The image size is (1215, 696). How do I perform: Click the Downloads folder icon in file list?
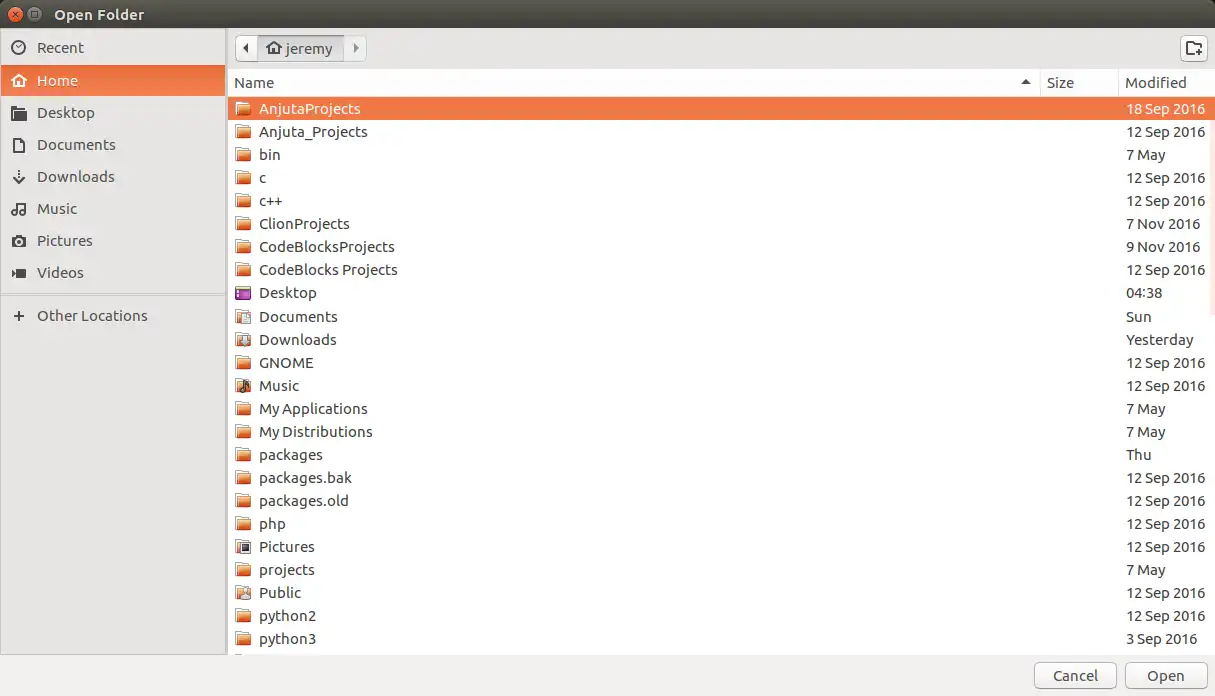[x=243, y=340]
